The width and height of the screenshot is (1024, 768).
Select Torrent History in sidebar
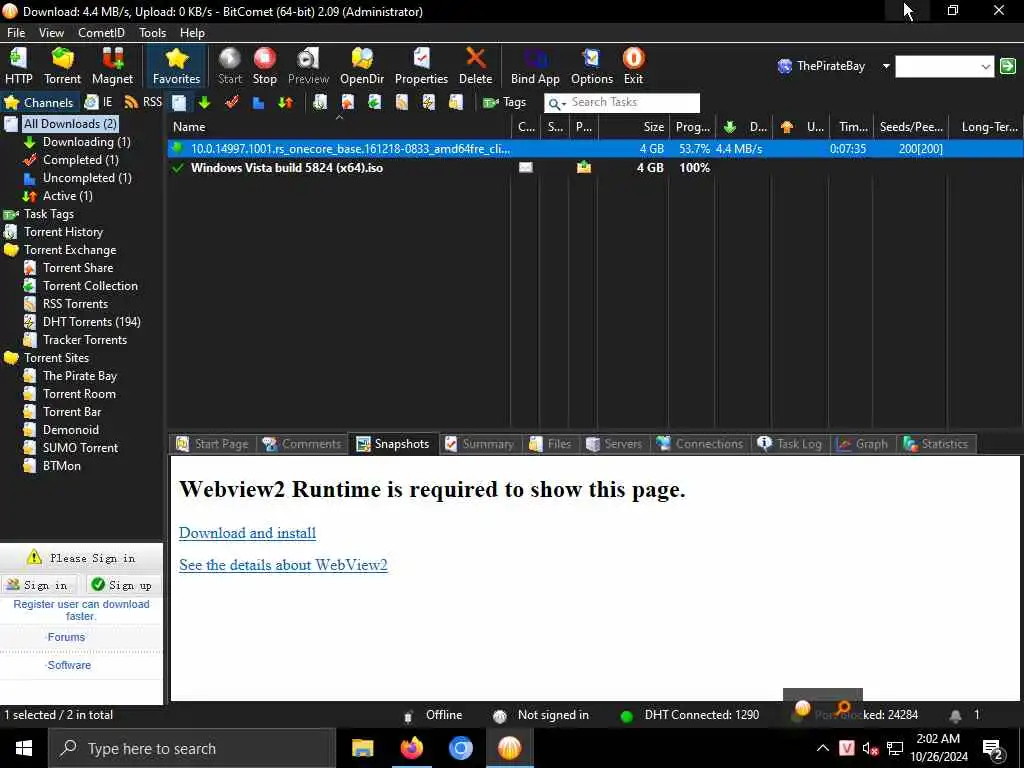tap(63, 232)
